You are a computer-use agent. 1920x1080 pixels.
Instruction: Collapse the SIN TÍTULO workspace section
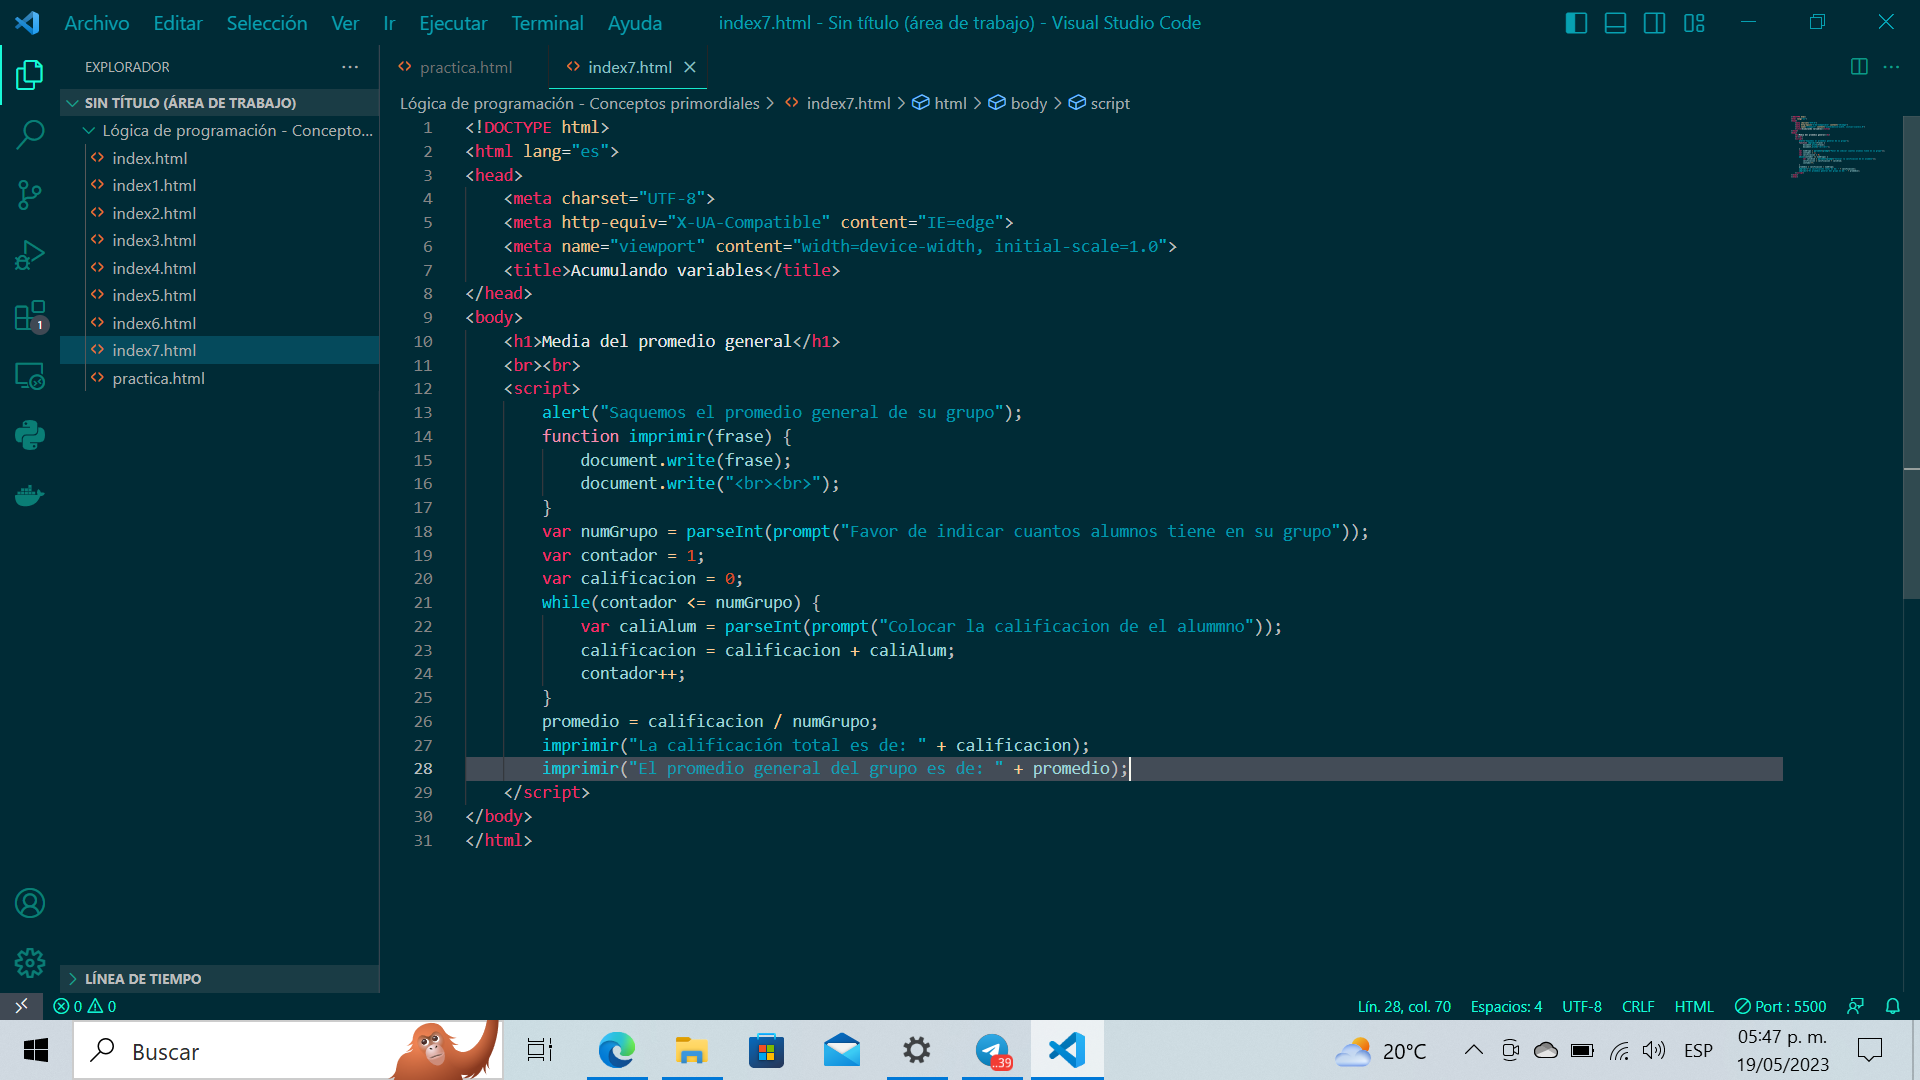click(x=219, y=103)
